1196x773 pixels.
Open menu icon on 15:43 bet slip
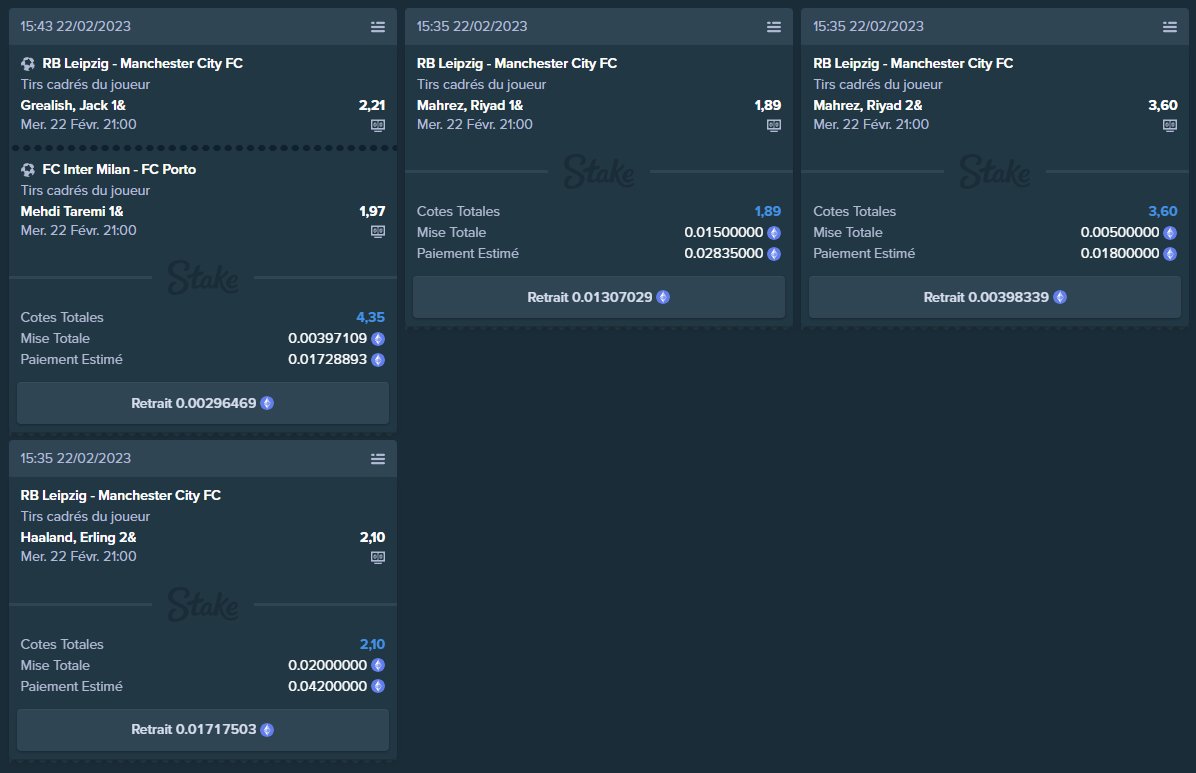pyautogui.click(x=378, y=27)
